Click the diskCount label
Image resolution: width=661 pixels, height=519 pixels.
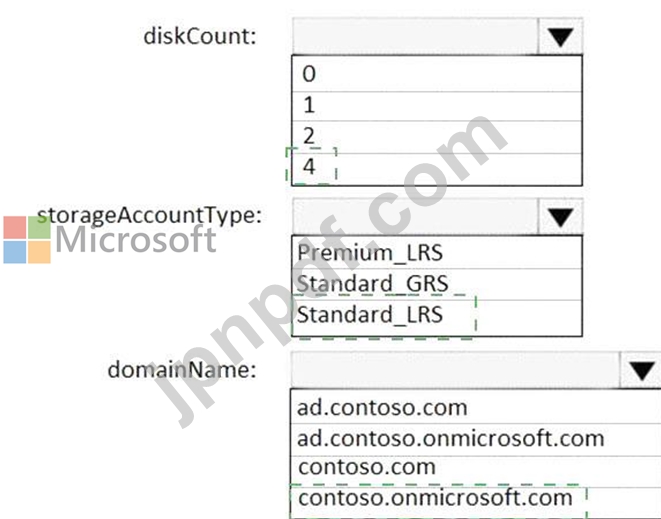click(200, 36)
